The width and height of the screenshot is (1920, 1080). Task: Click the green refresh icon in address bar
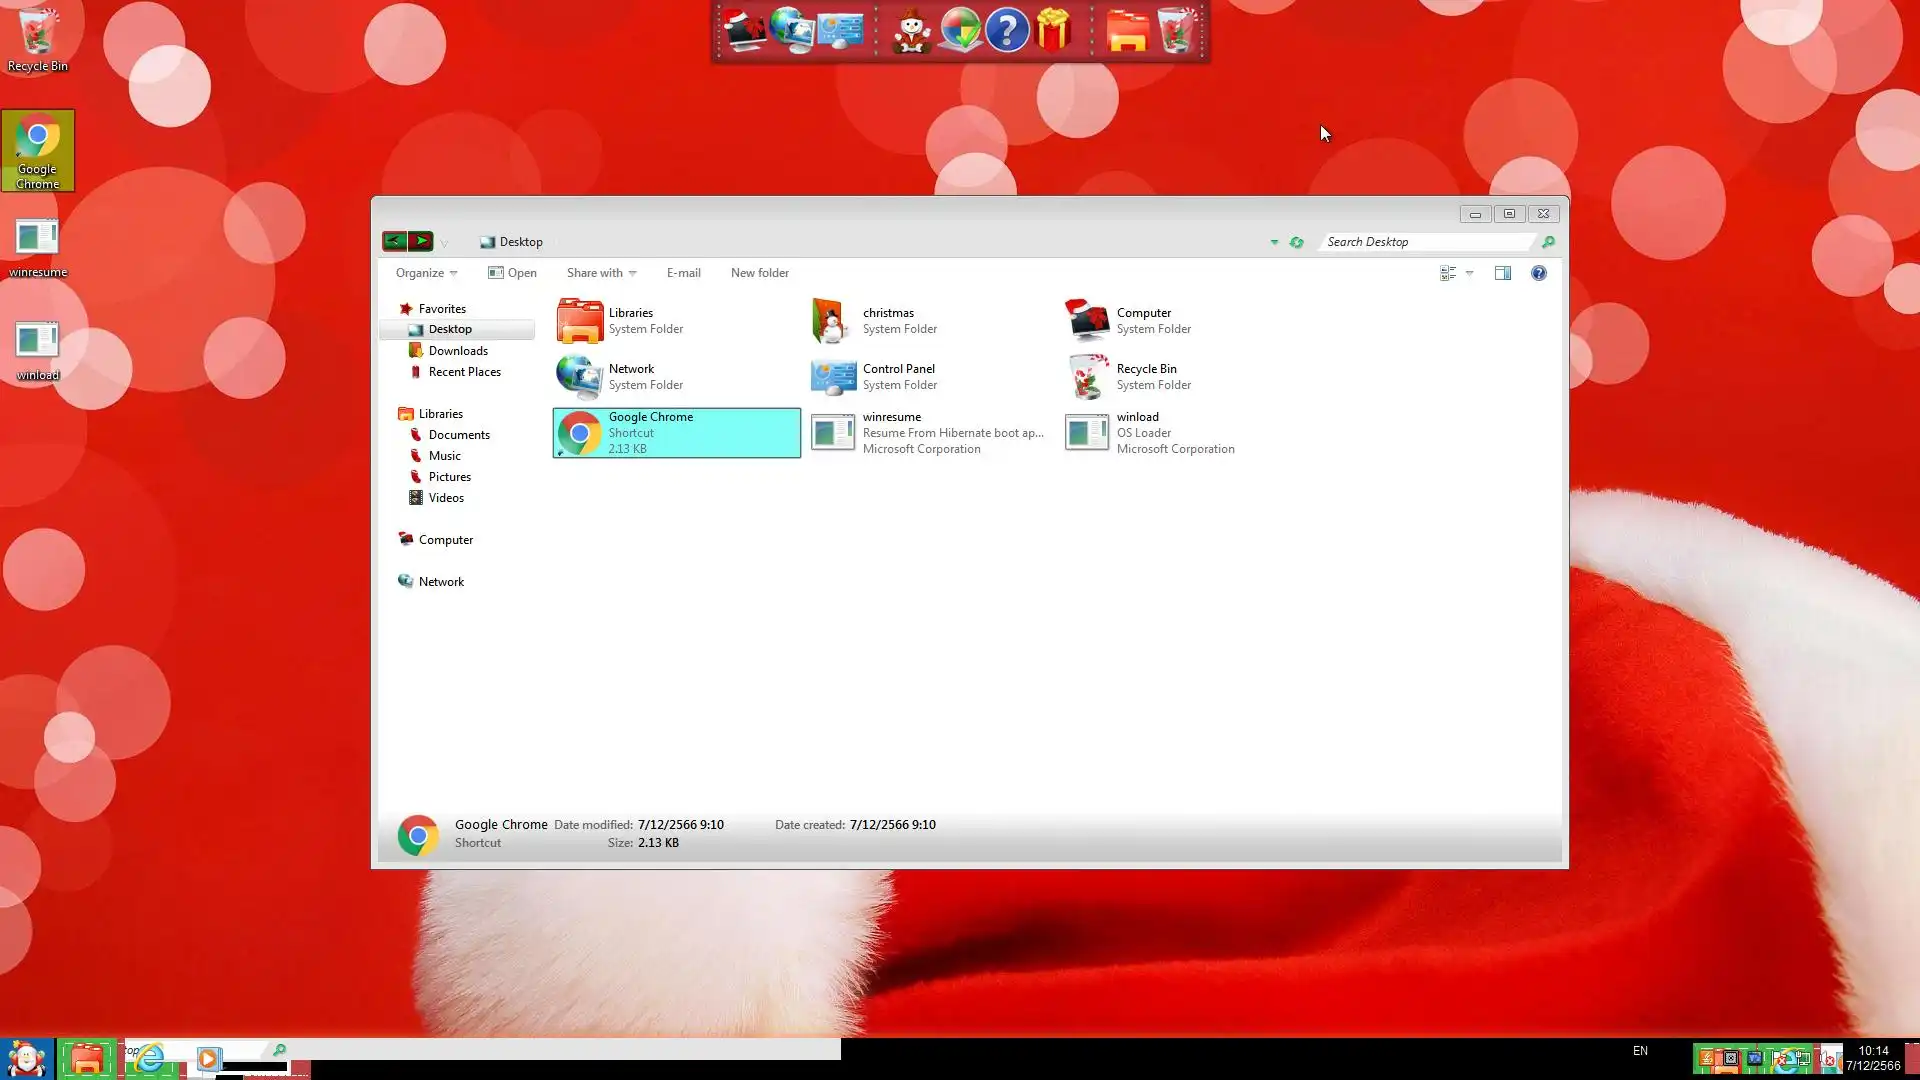click(1297, 242)
